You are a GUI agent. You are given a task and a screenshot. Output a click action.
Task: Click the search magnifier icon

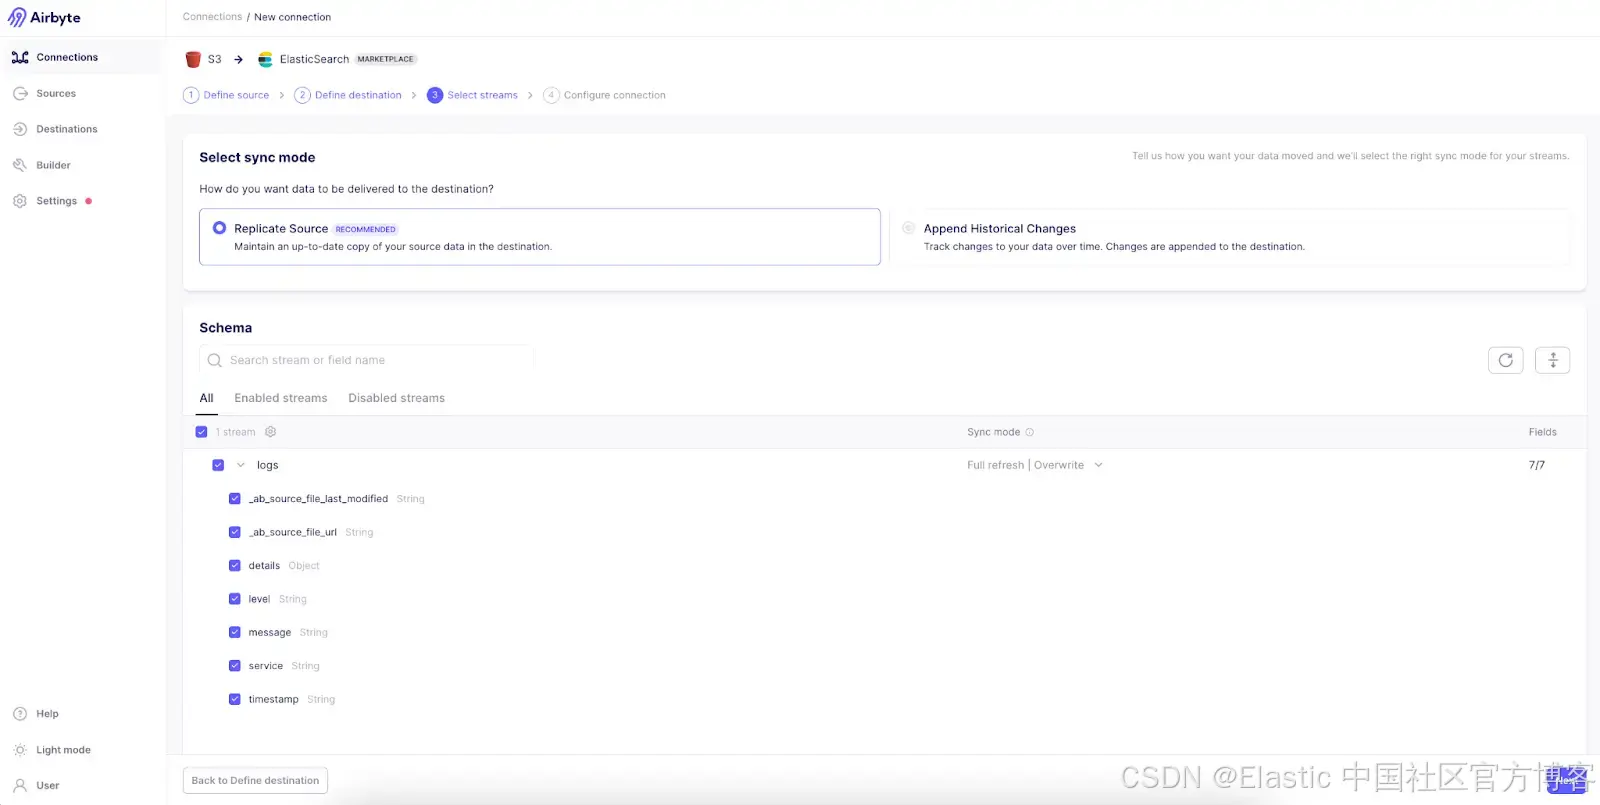coord(214,360)
